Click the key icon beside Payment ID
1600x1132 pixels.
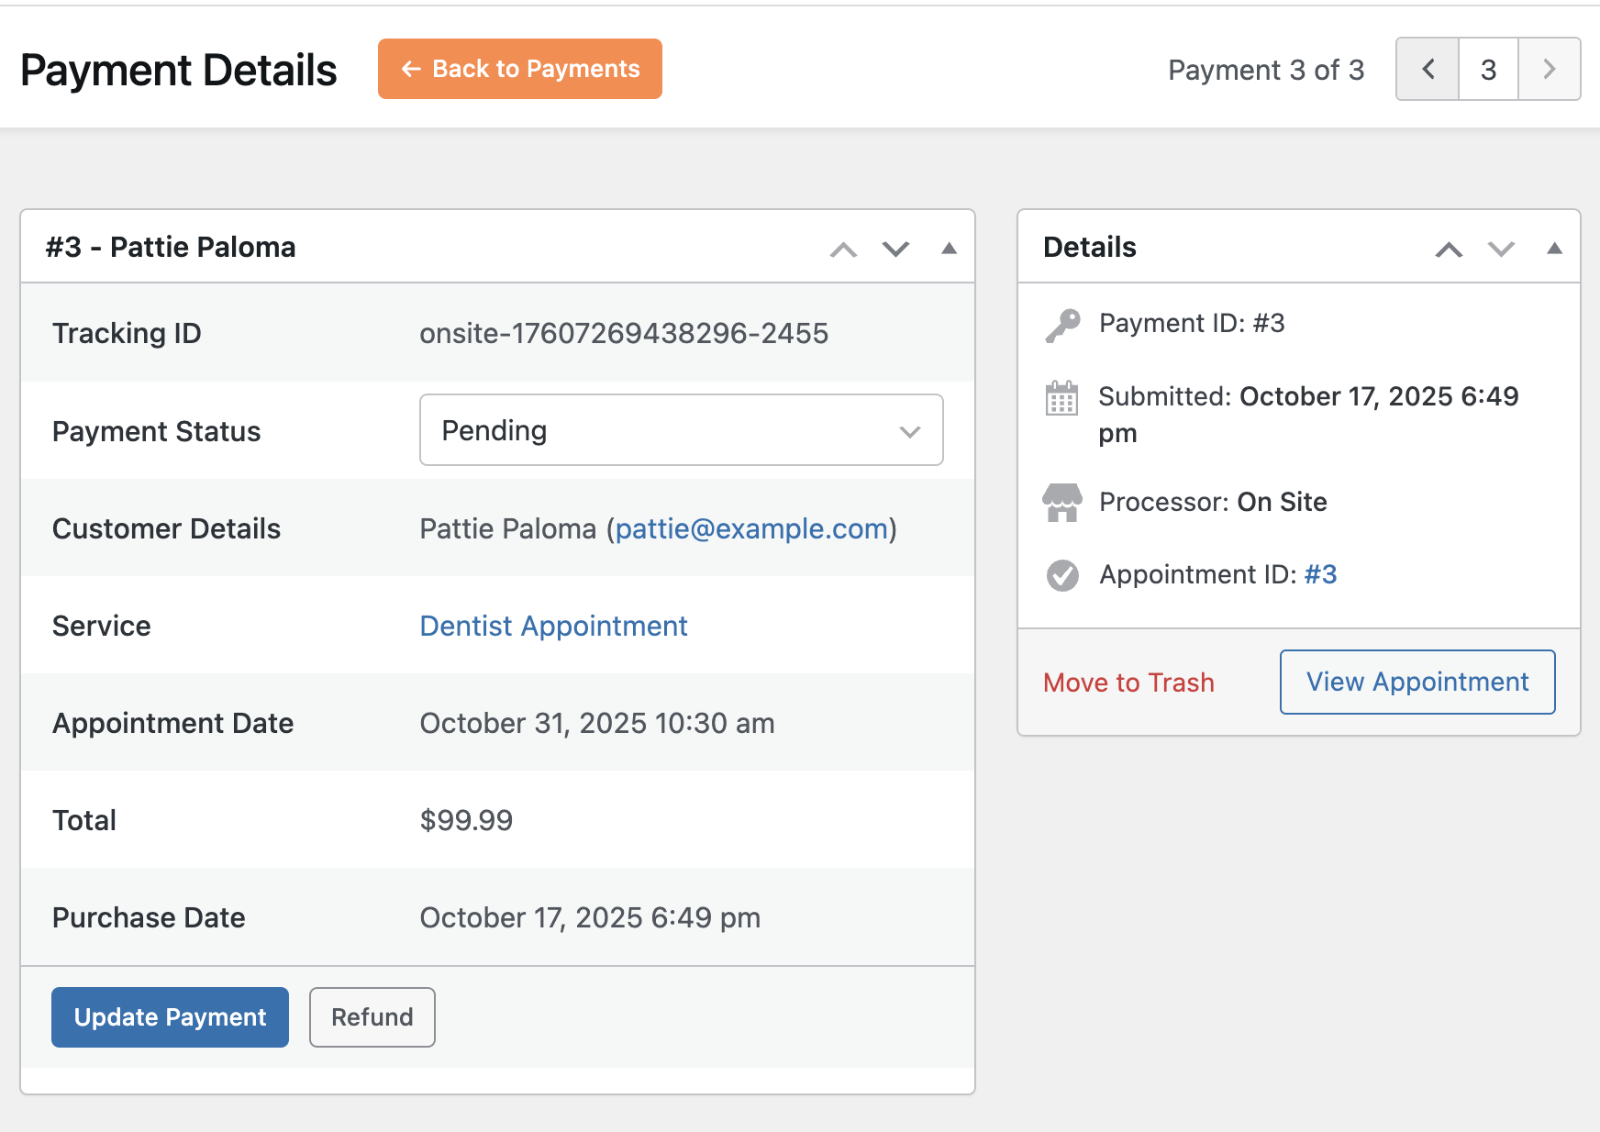tap(1062, 323)
